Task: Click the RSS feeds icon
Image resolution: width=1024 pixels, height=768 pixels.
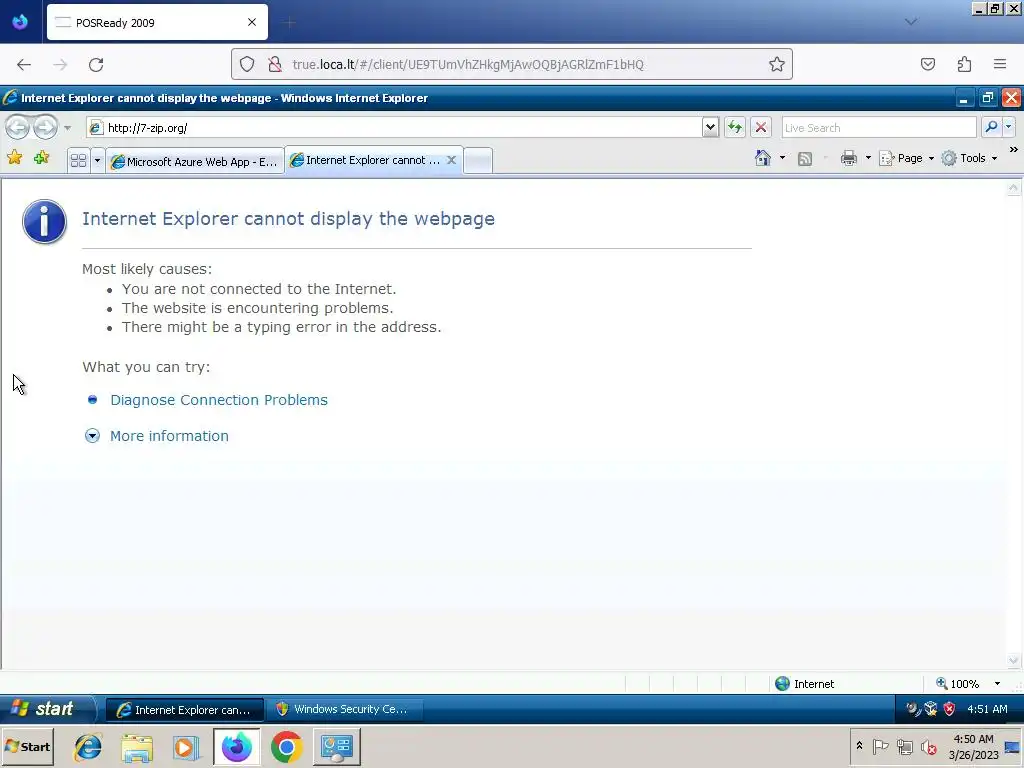Action: tap(805, 159)
